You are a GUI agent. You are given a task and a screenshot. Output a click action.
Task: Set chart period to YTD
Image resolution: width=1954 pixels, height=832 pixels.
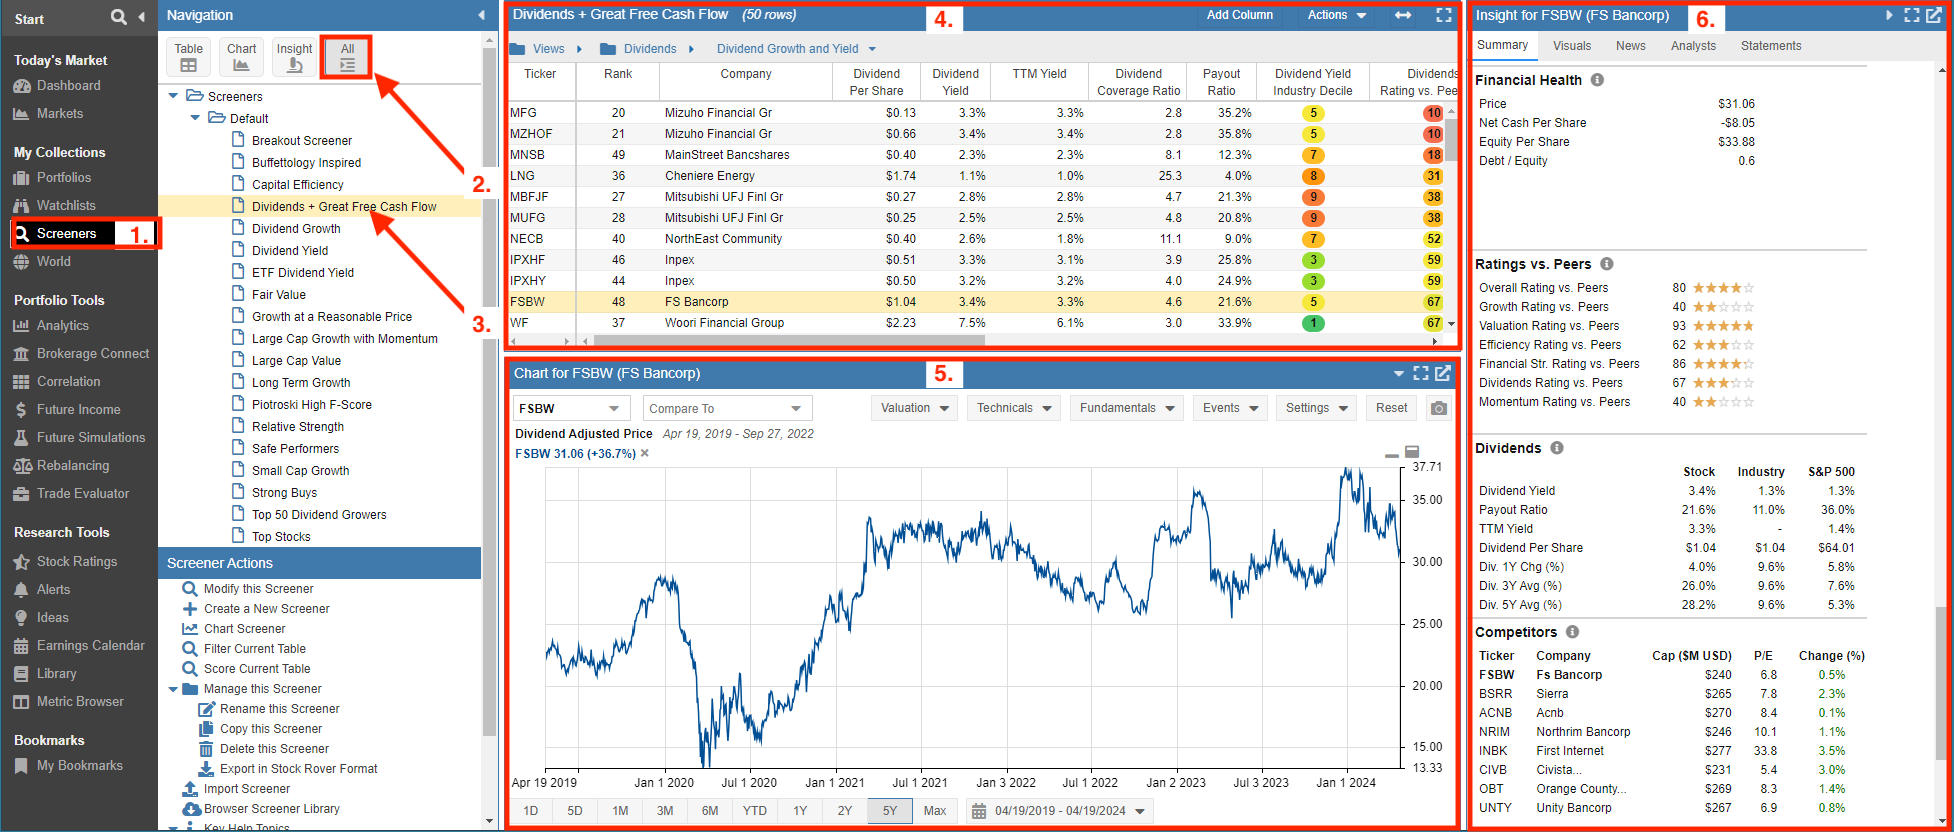(x=755, y=811)
